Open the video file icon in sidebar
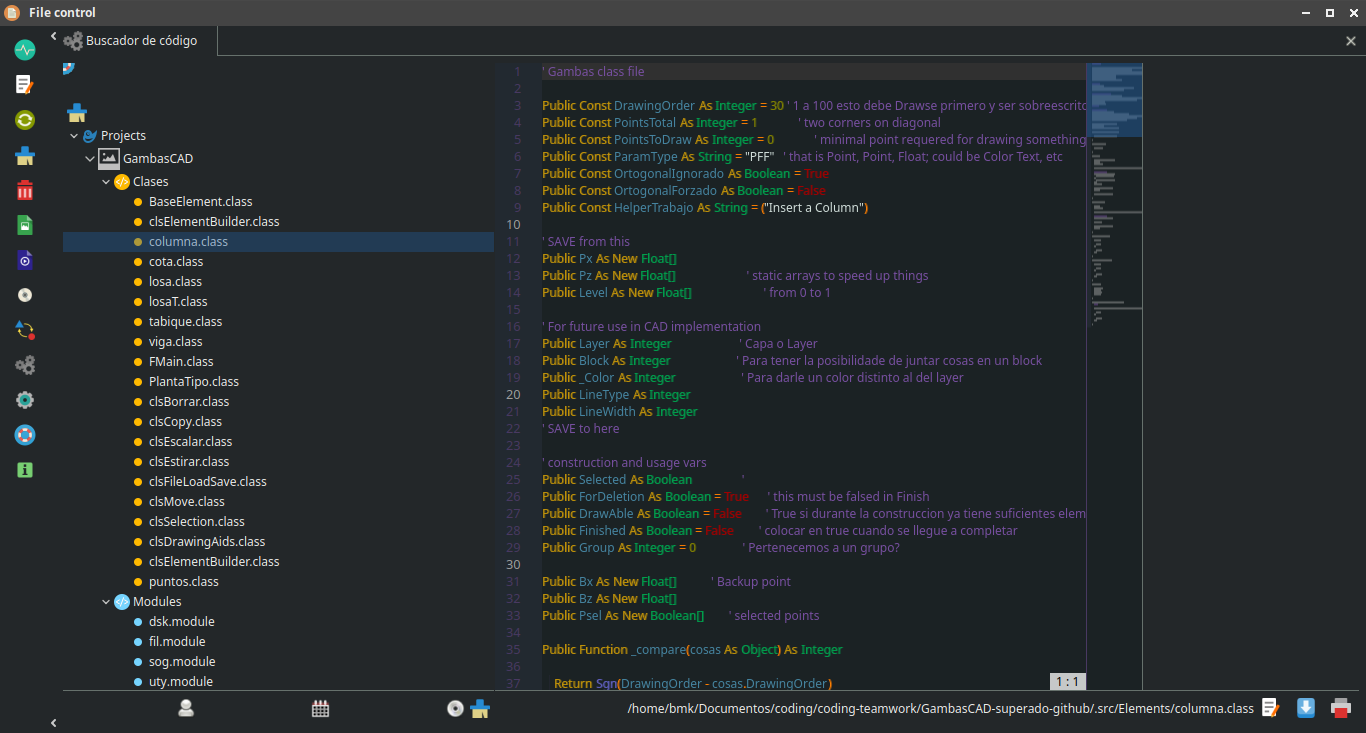 click(x=25, y=260)
